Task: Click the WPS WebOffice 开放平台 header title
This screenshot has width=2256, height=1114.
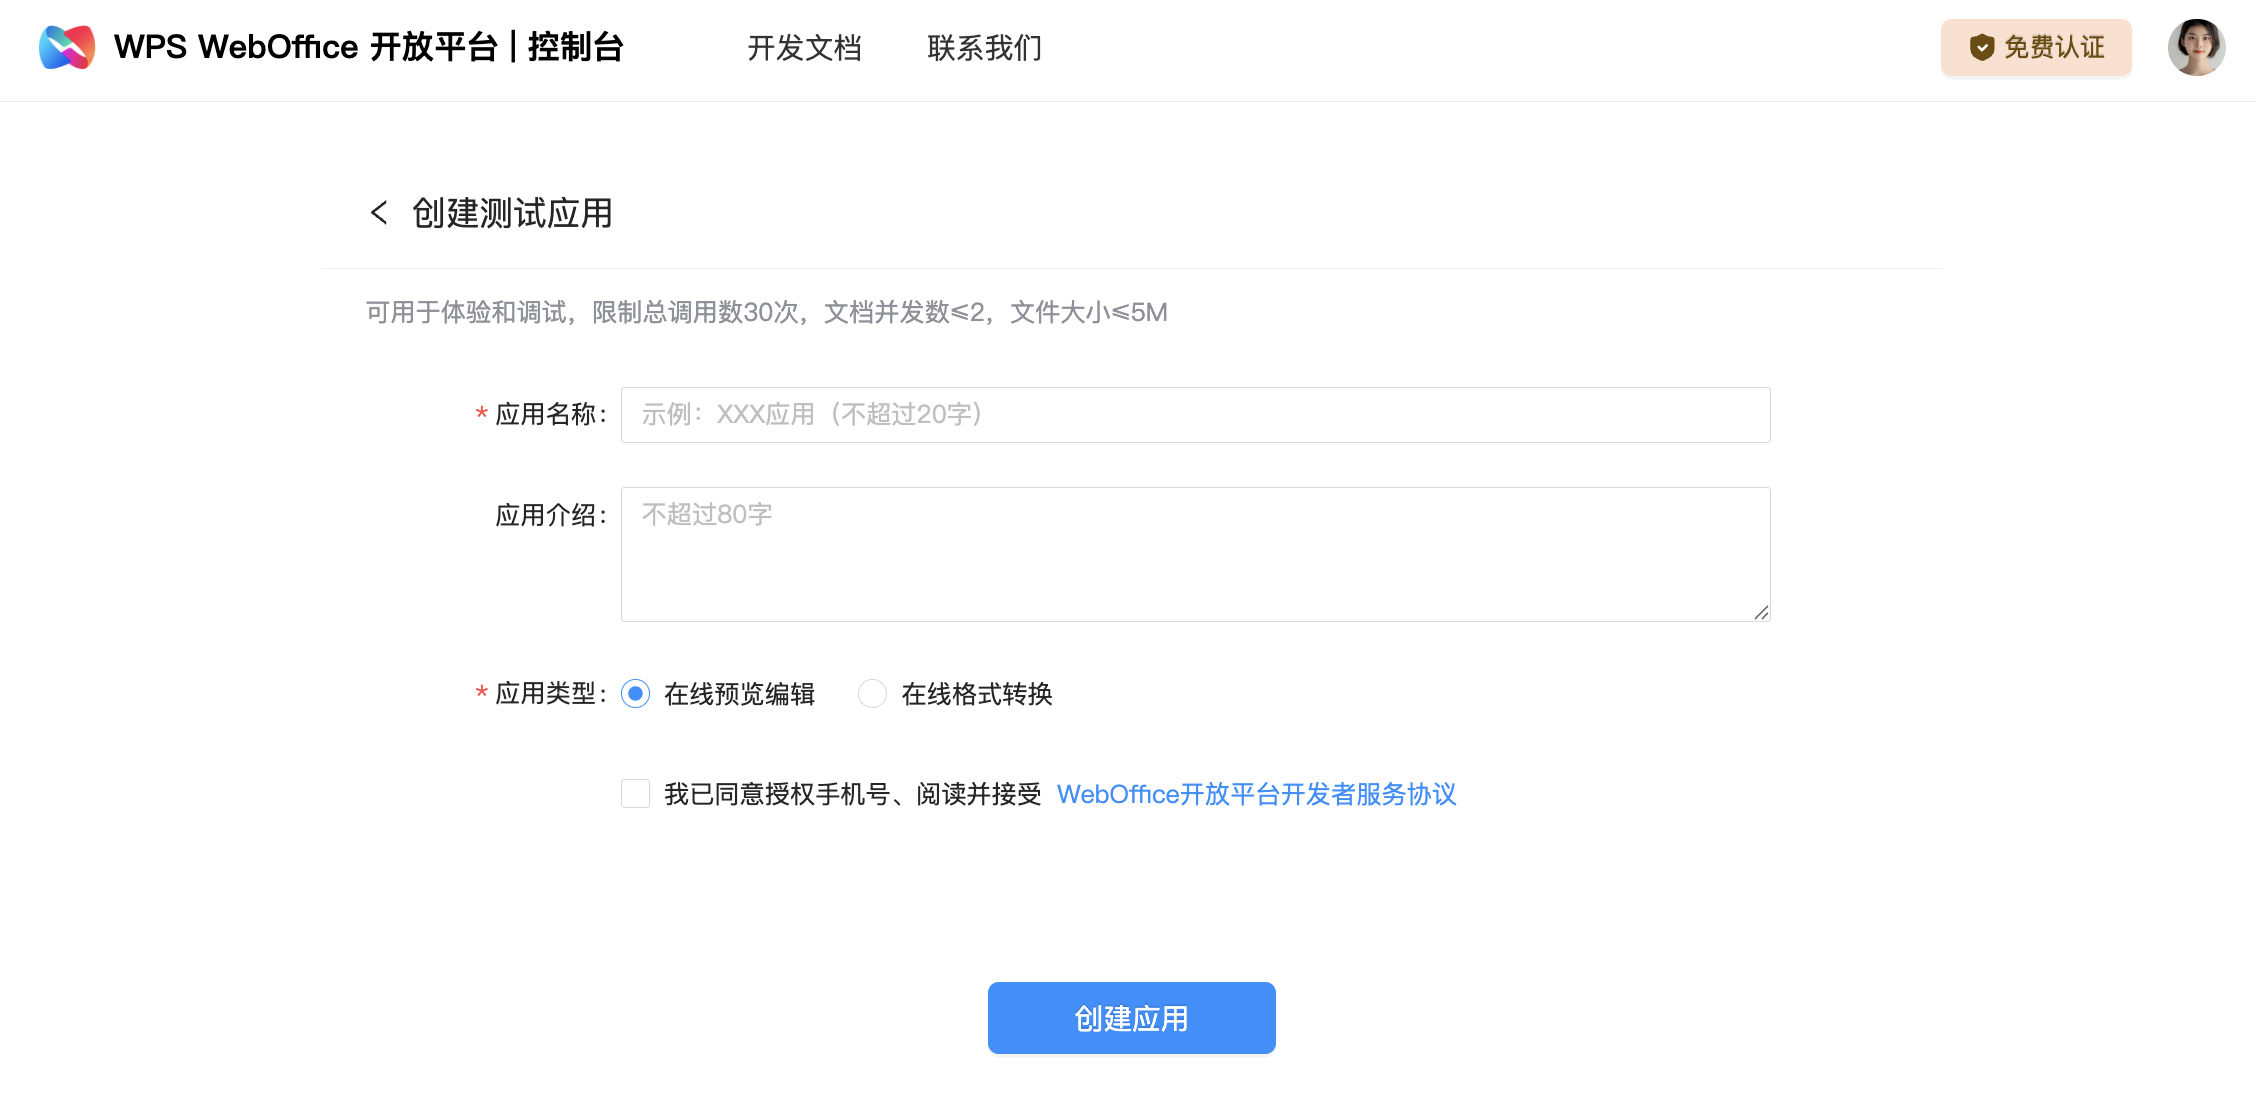Action: 368,46
